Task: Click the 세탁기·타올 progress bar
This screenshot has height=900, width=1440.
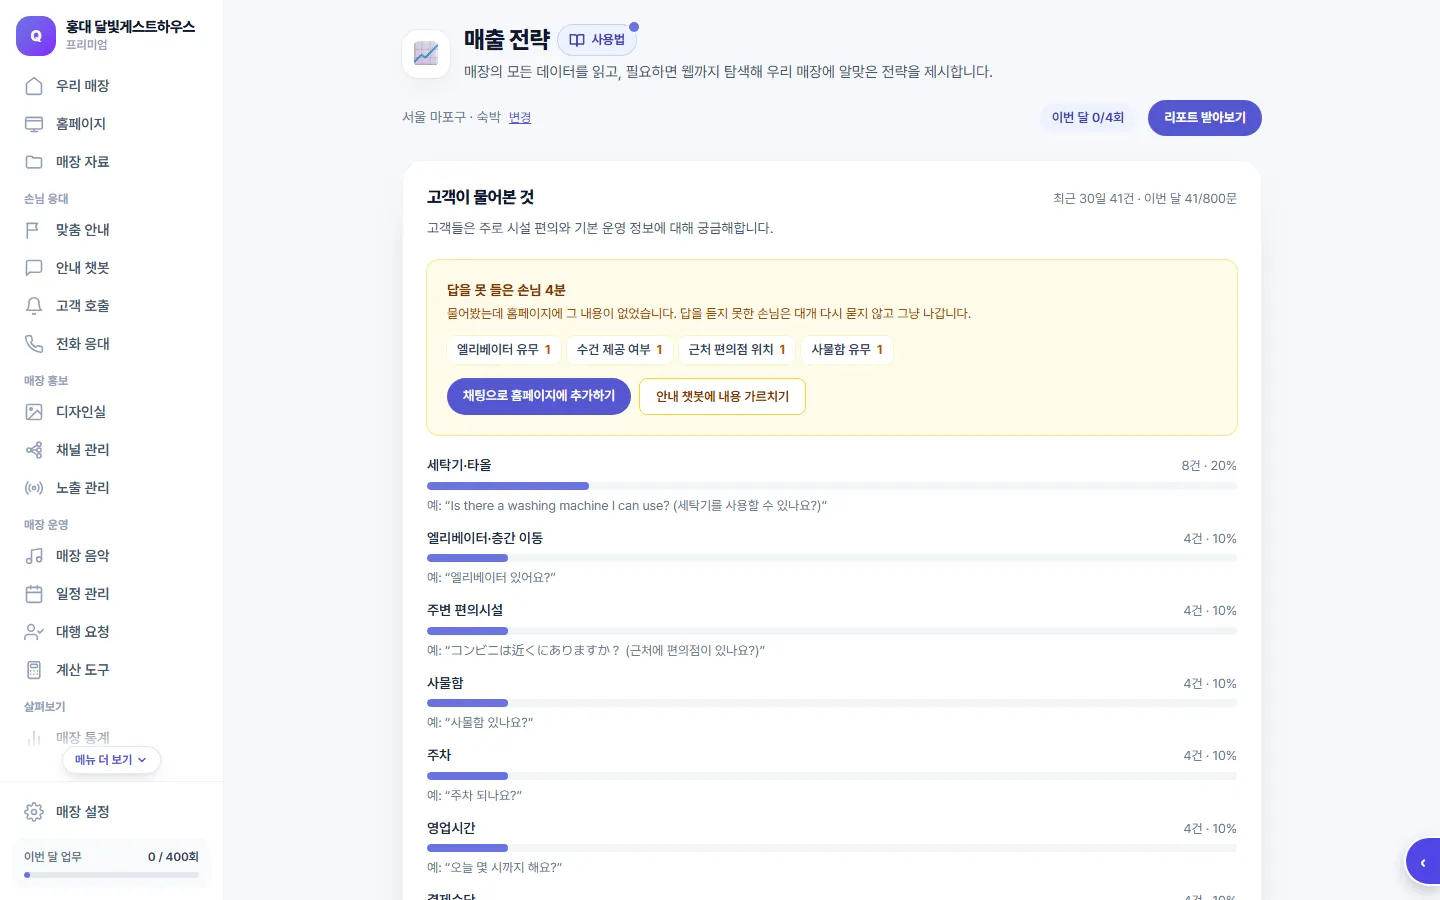Action: [832, 486]
